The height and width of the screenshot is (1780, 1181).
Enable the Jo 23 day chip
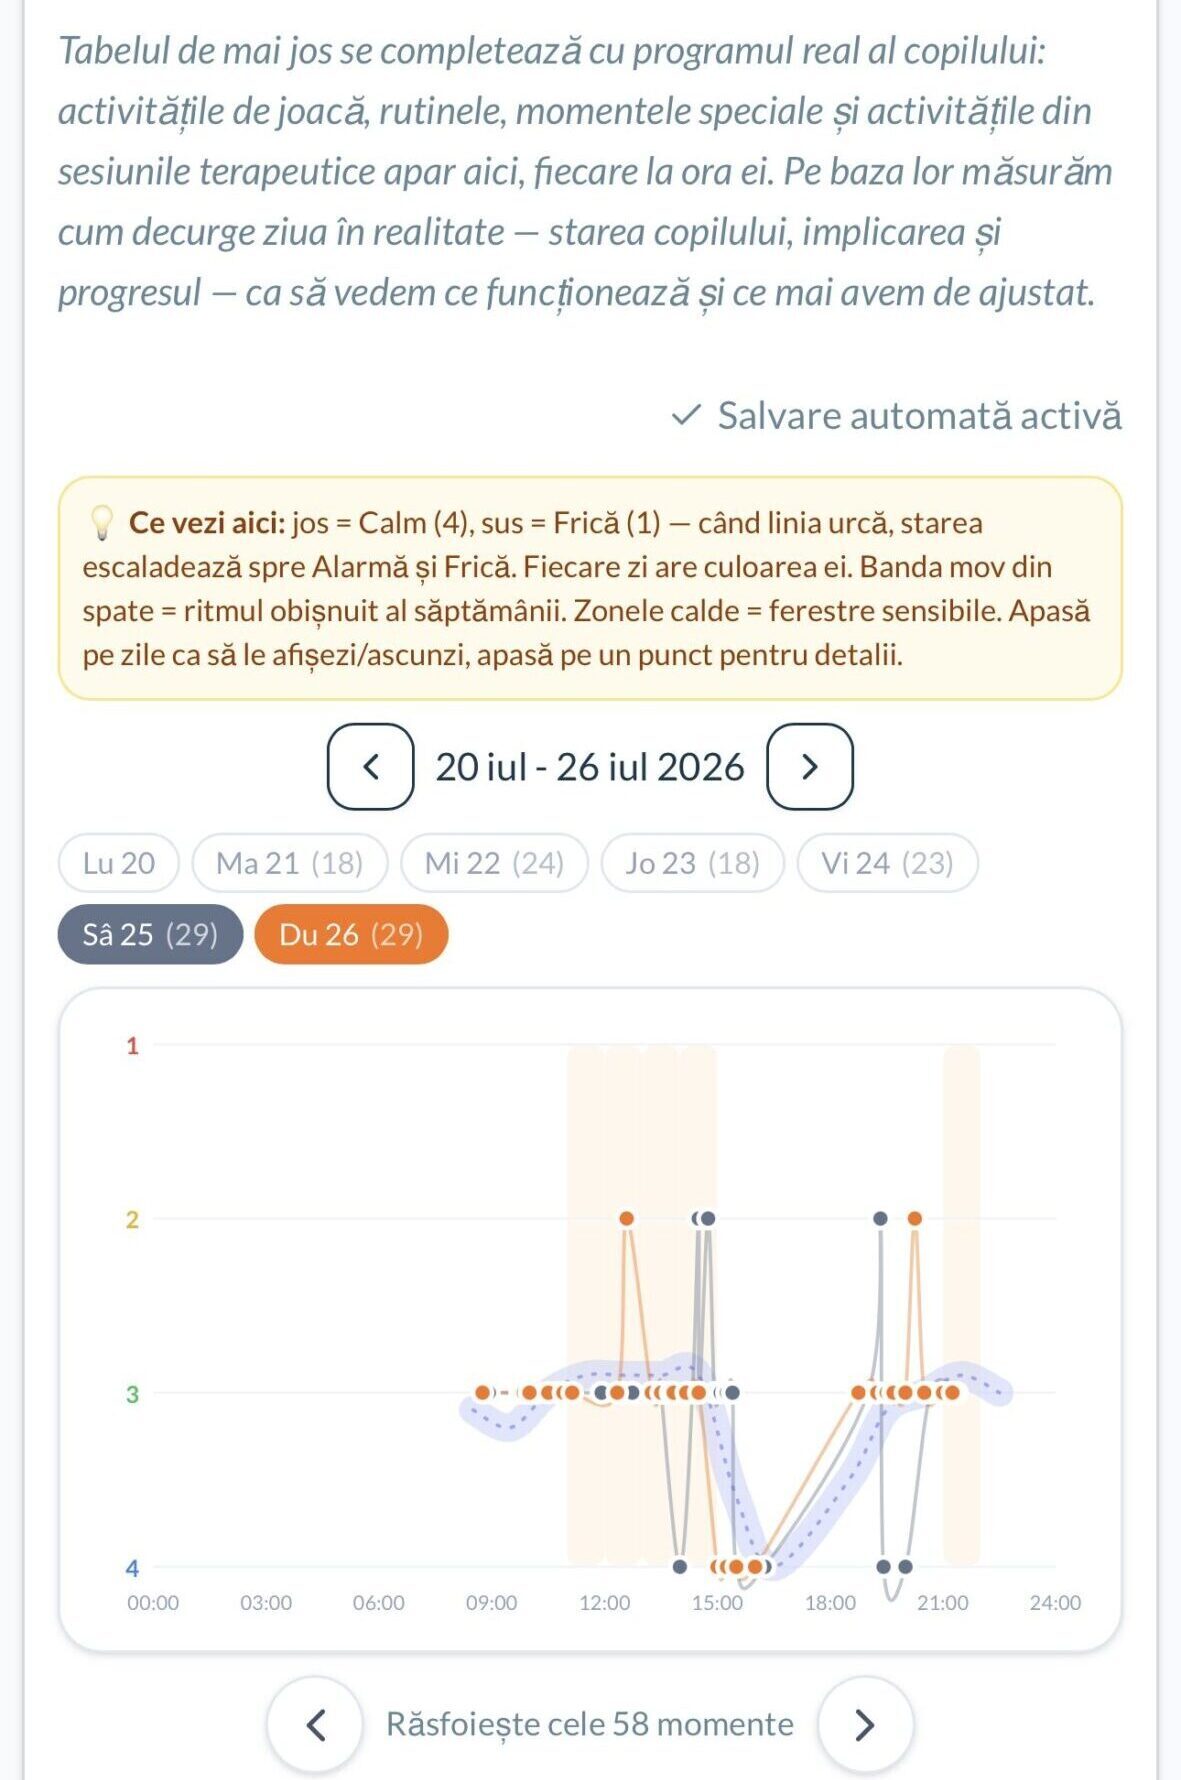point(693,863)
